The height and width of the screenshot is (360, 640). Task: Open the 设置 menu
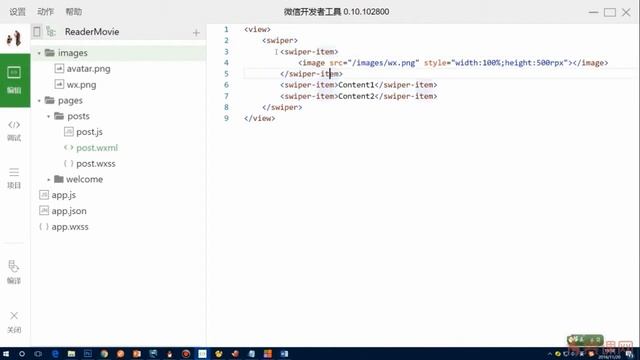[x=17, y=12]
